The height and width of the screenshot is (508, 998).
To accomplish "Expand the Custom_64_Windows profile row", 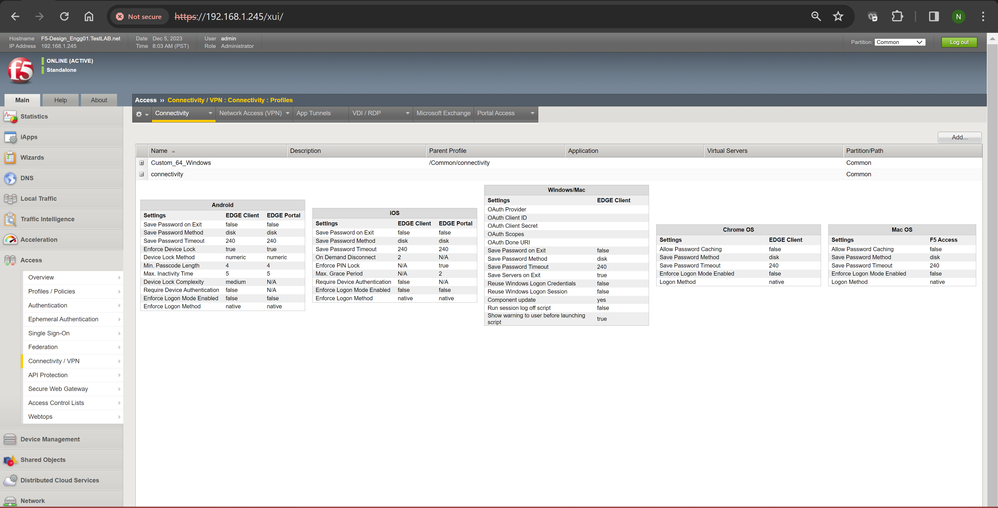I will tap(142, 162).
